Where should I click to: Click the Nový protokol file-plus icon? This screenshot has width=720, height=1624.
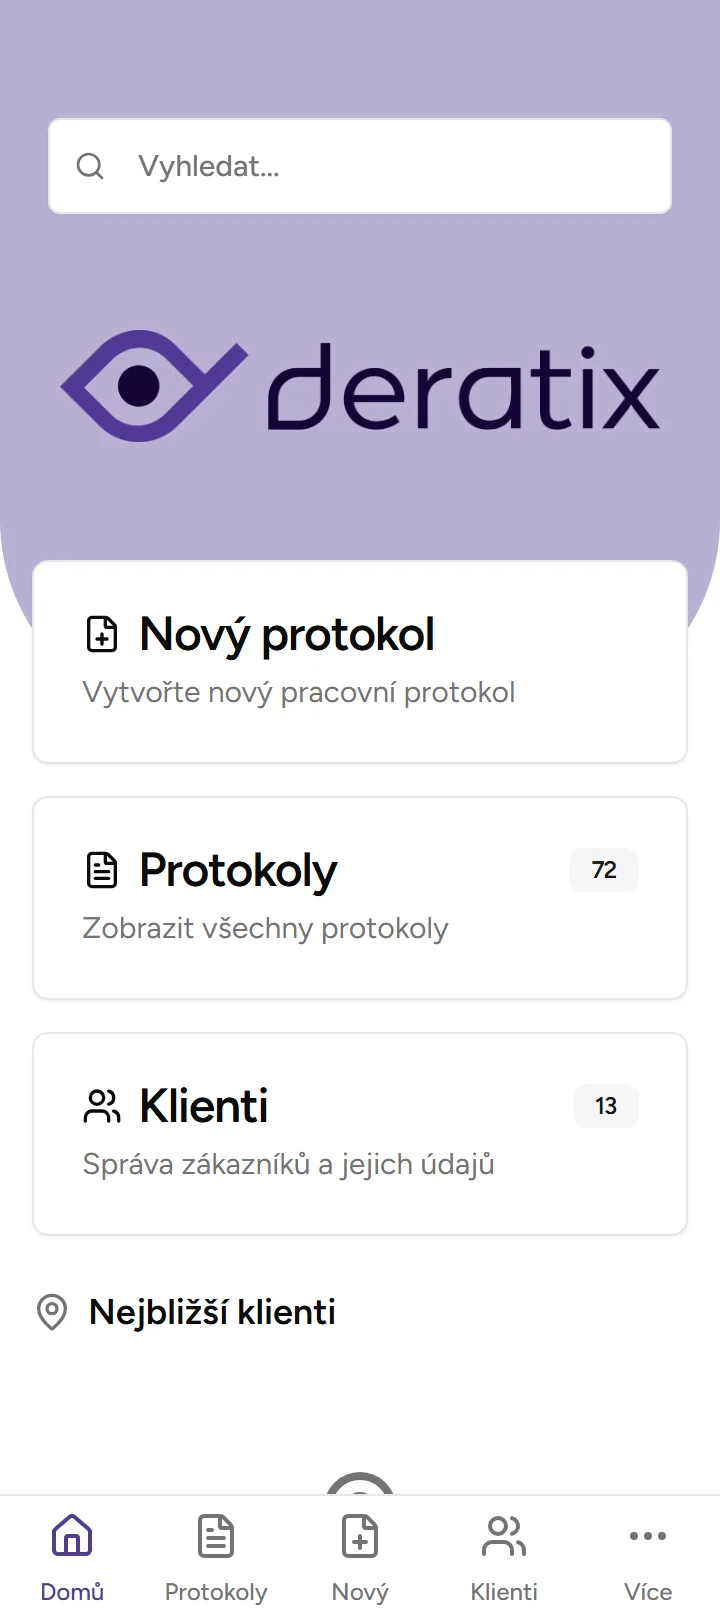tap(102, 635)
